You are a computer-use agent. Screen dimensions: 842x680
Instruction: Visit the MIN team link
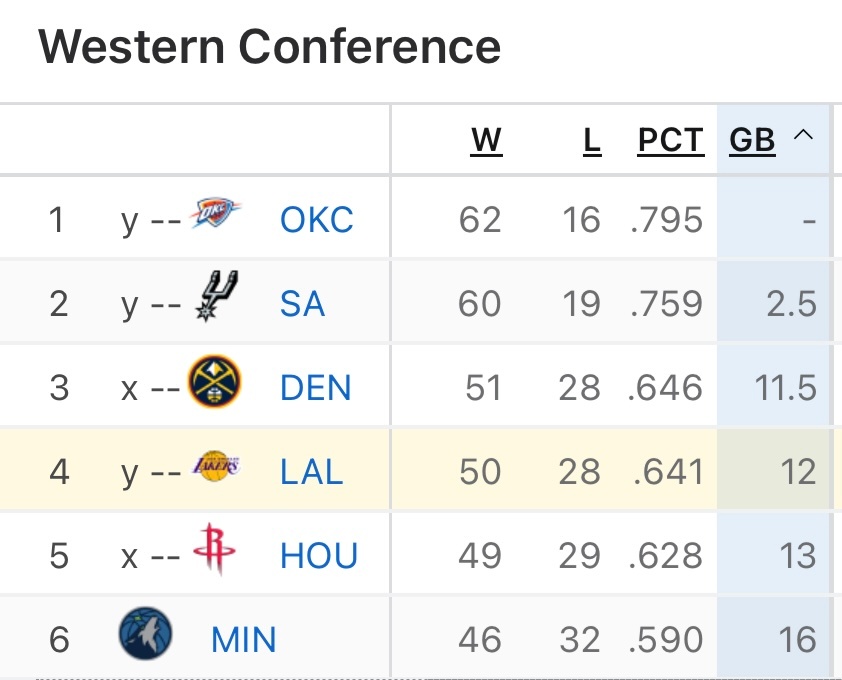[x=243, y=640]
